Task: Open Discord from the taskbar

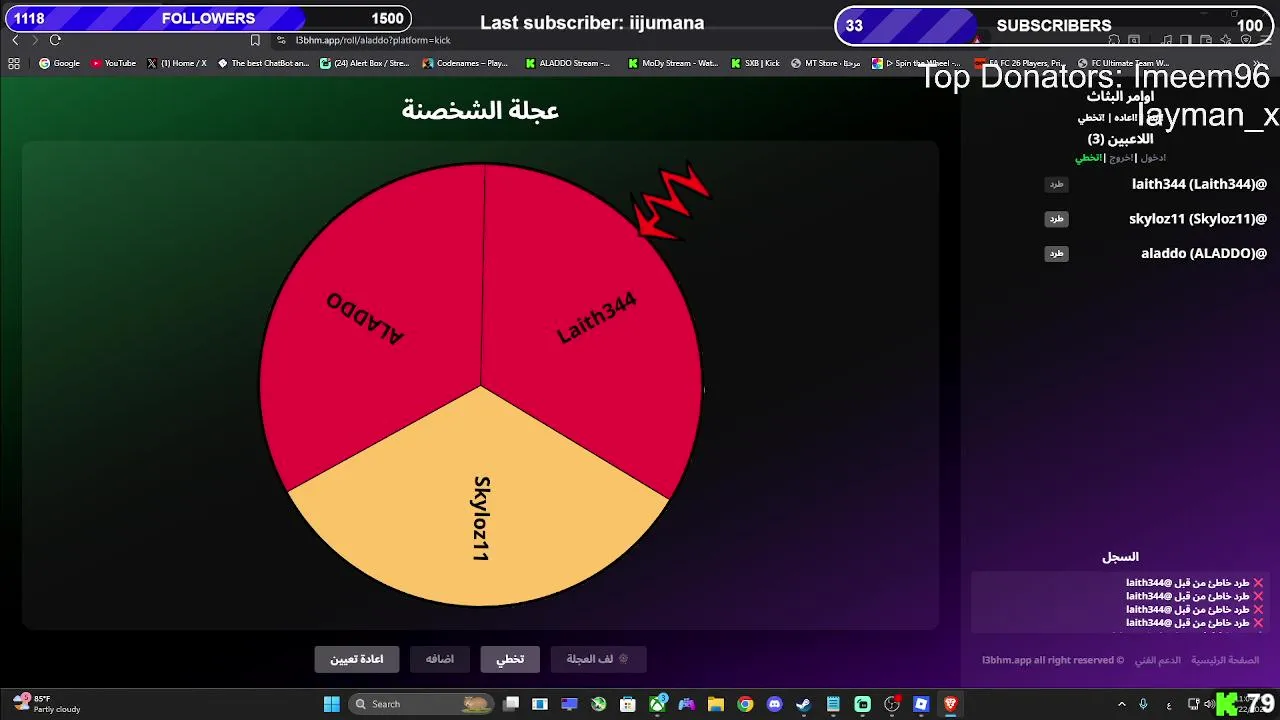Action: 774,704
